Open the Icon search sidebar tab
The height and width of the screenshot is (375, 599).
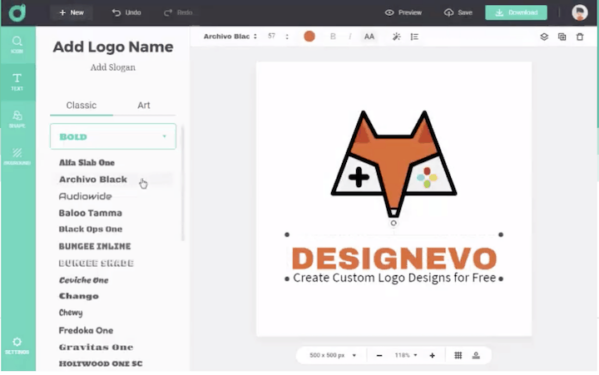tap(17, 45)
